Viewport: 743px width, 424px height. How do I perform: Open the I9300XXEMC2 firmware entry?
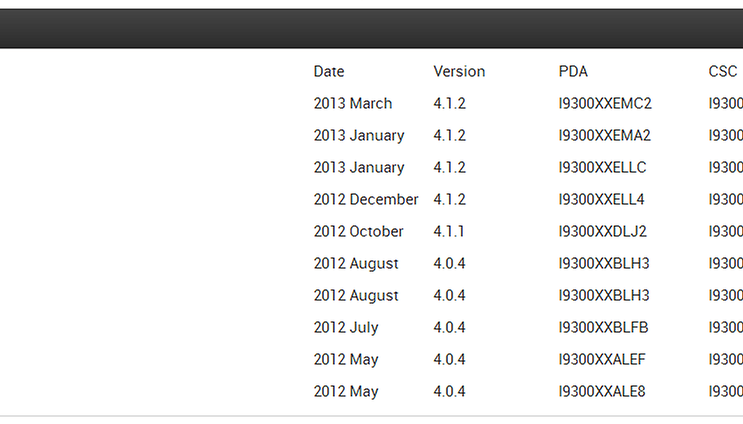point(605,103)
